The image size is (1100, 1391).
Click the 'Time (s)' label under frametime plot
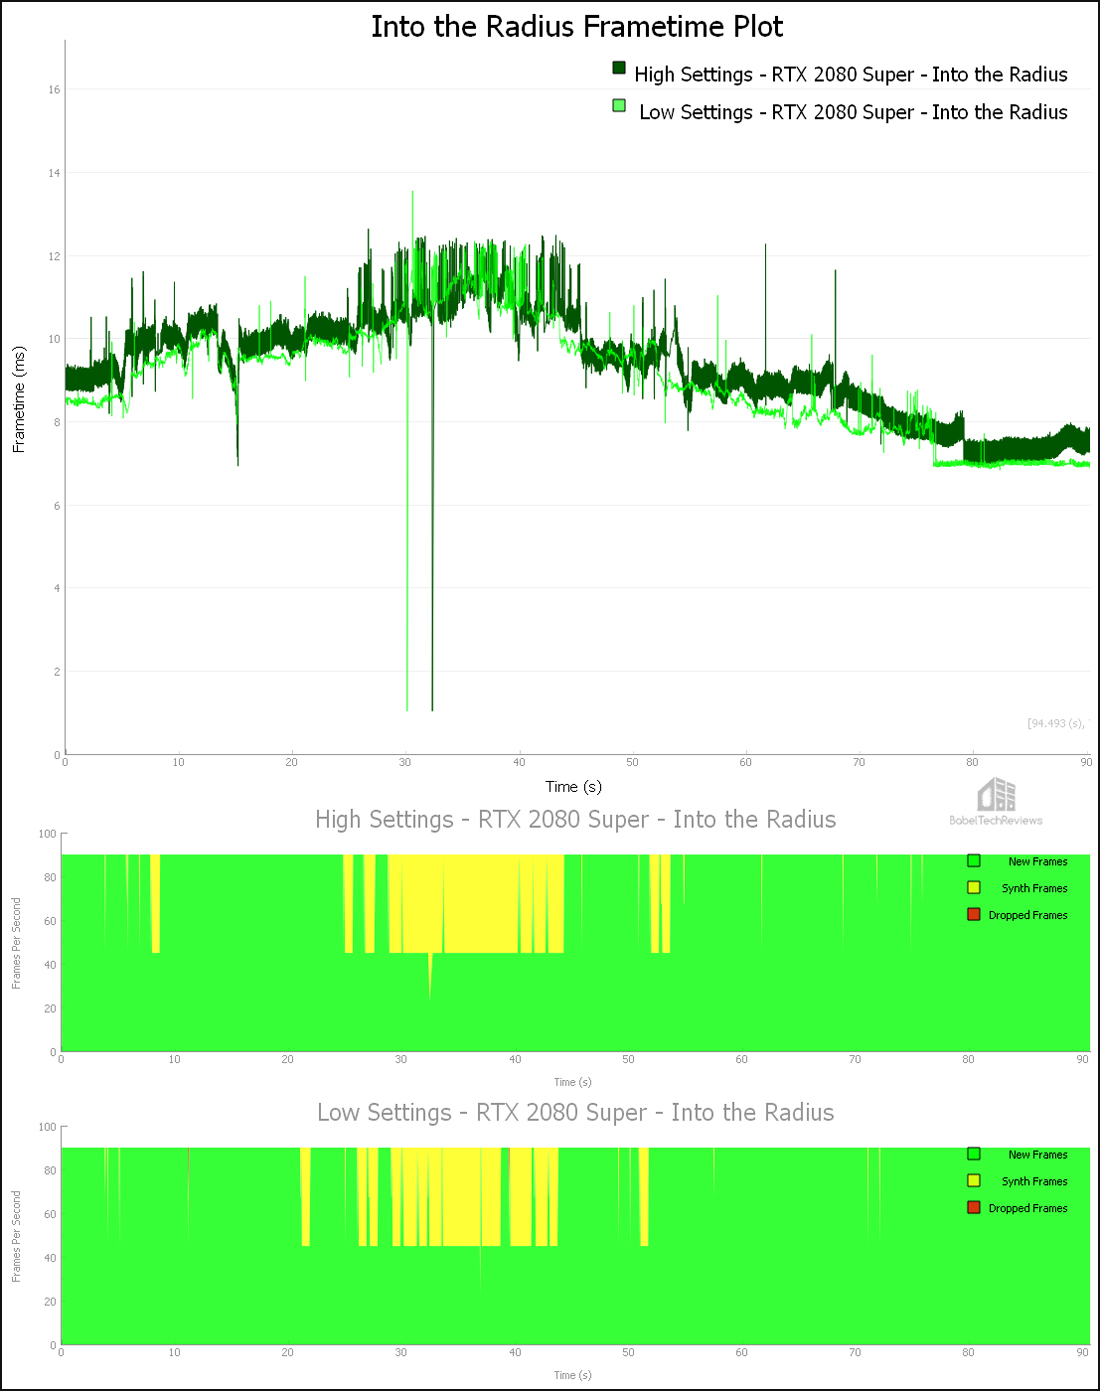click(573, 787)
